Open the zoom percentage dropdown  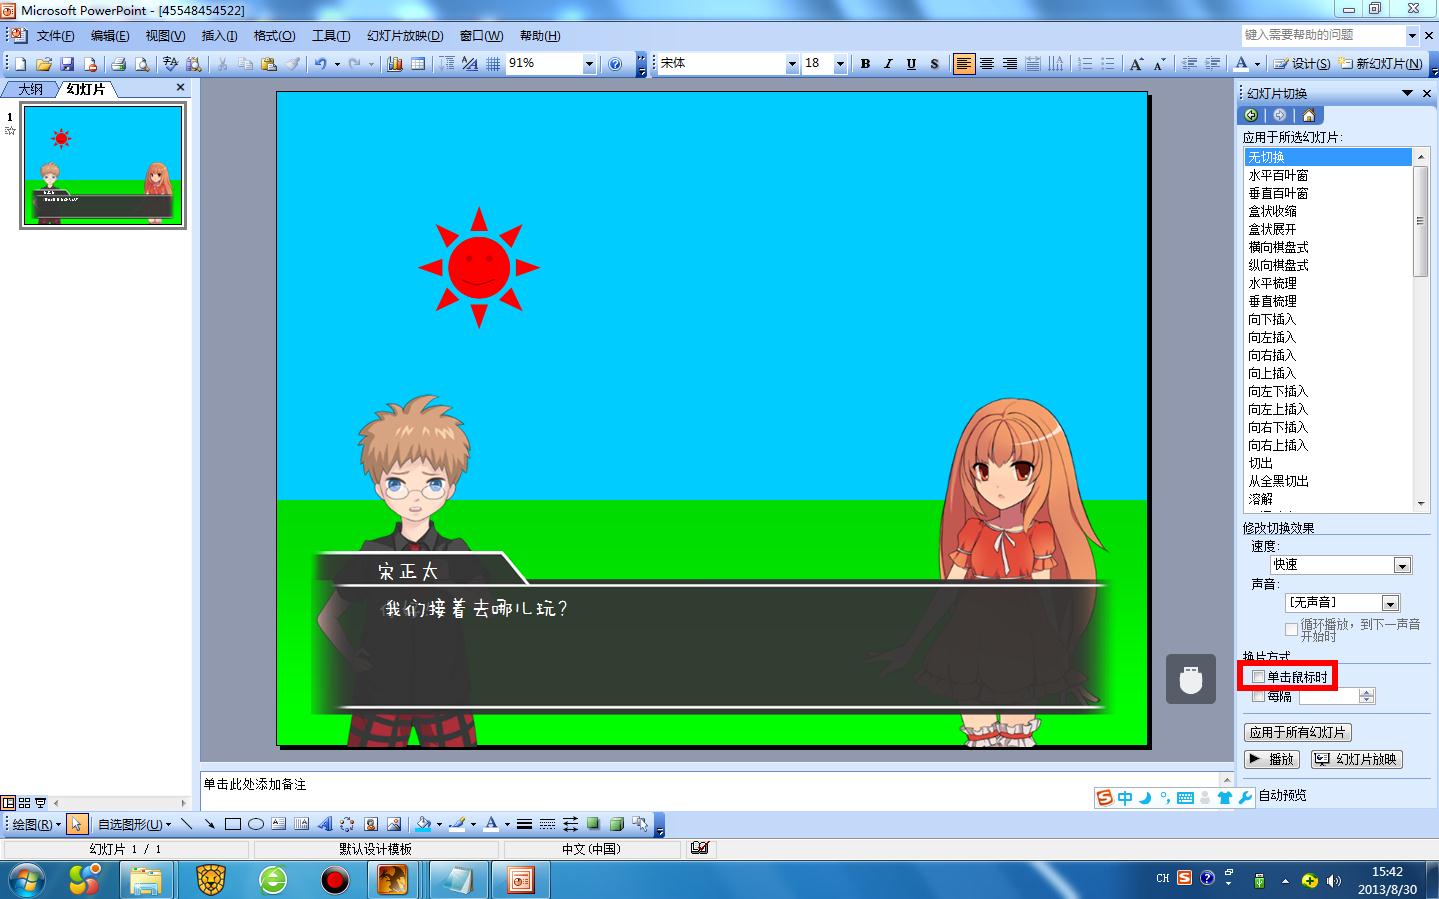(589, 64)
